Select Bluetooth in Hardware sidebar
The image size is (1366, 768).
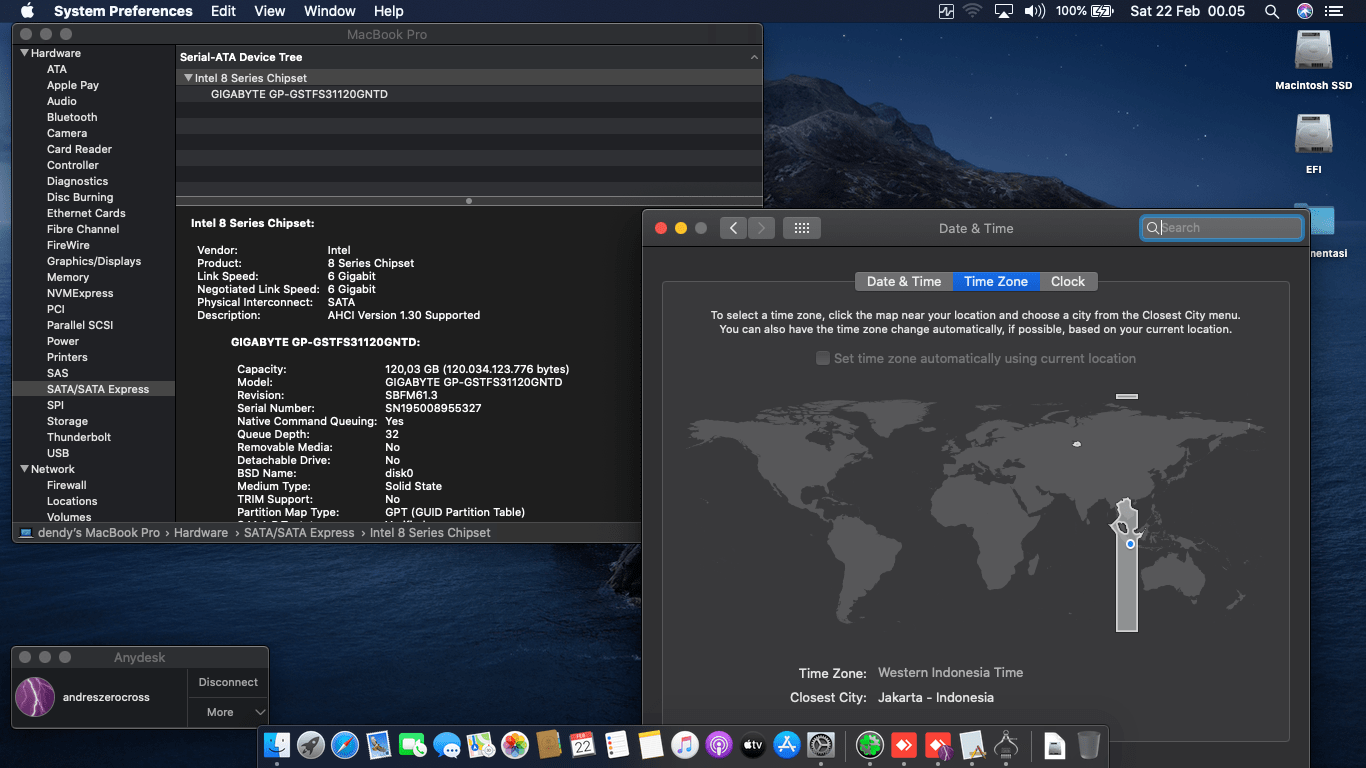[72, 117]
